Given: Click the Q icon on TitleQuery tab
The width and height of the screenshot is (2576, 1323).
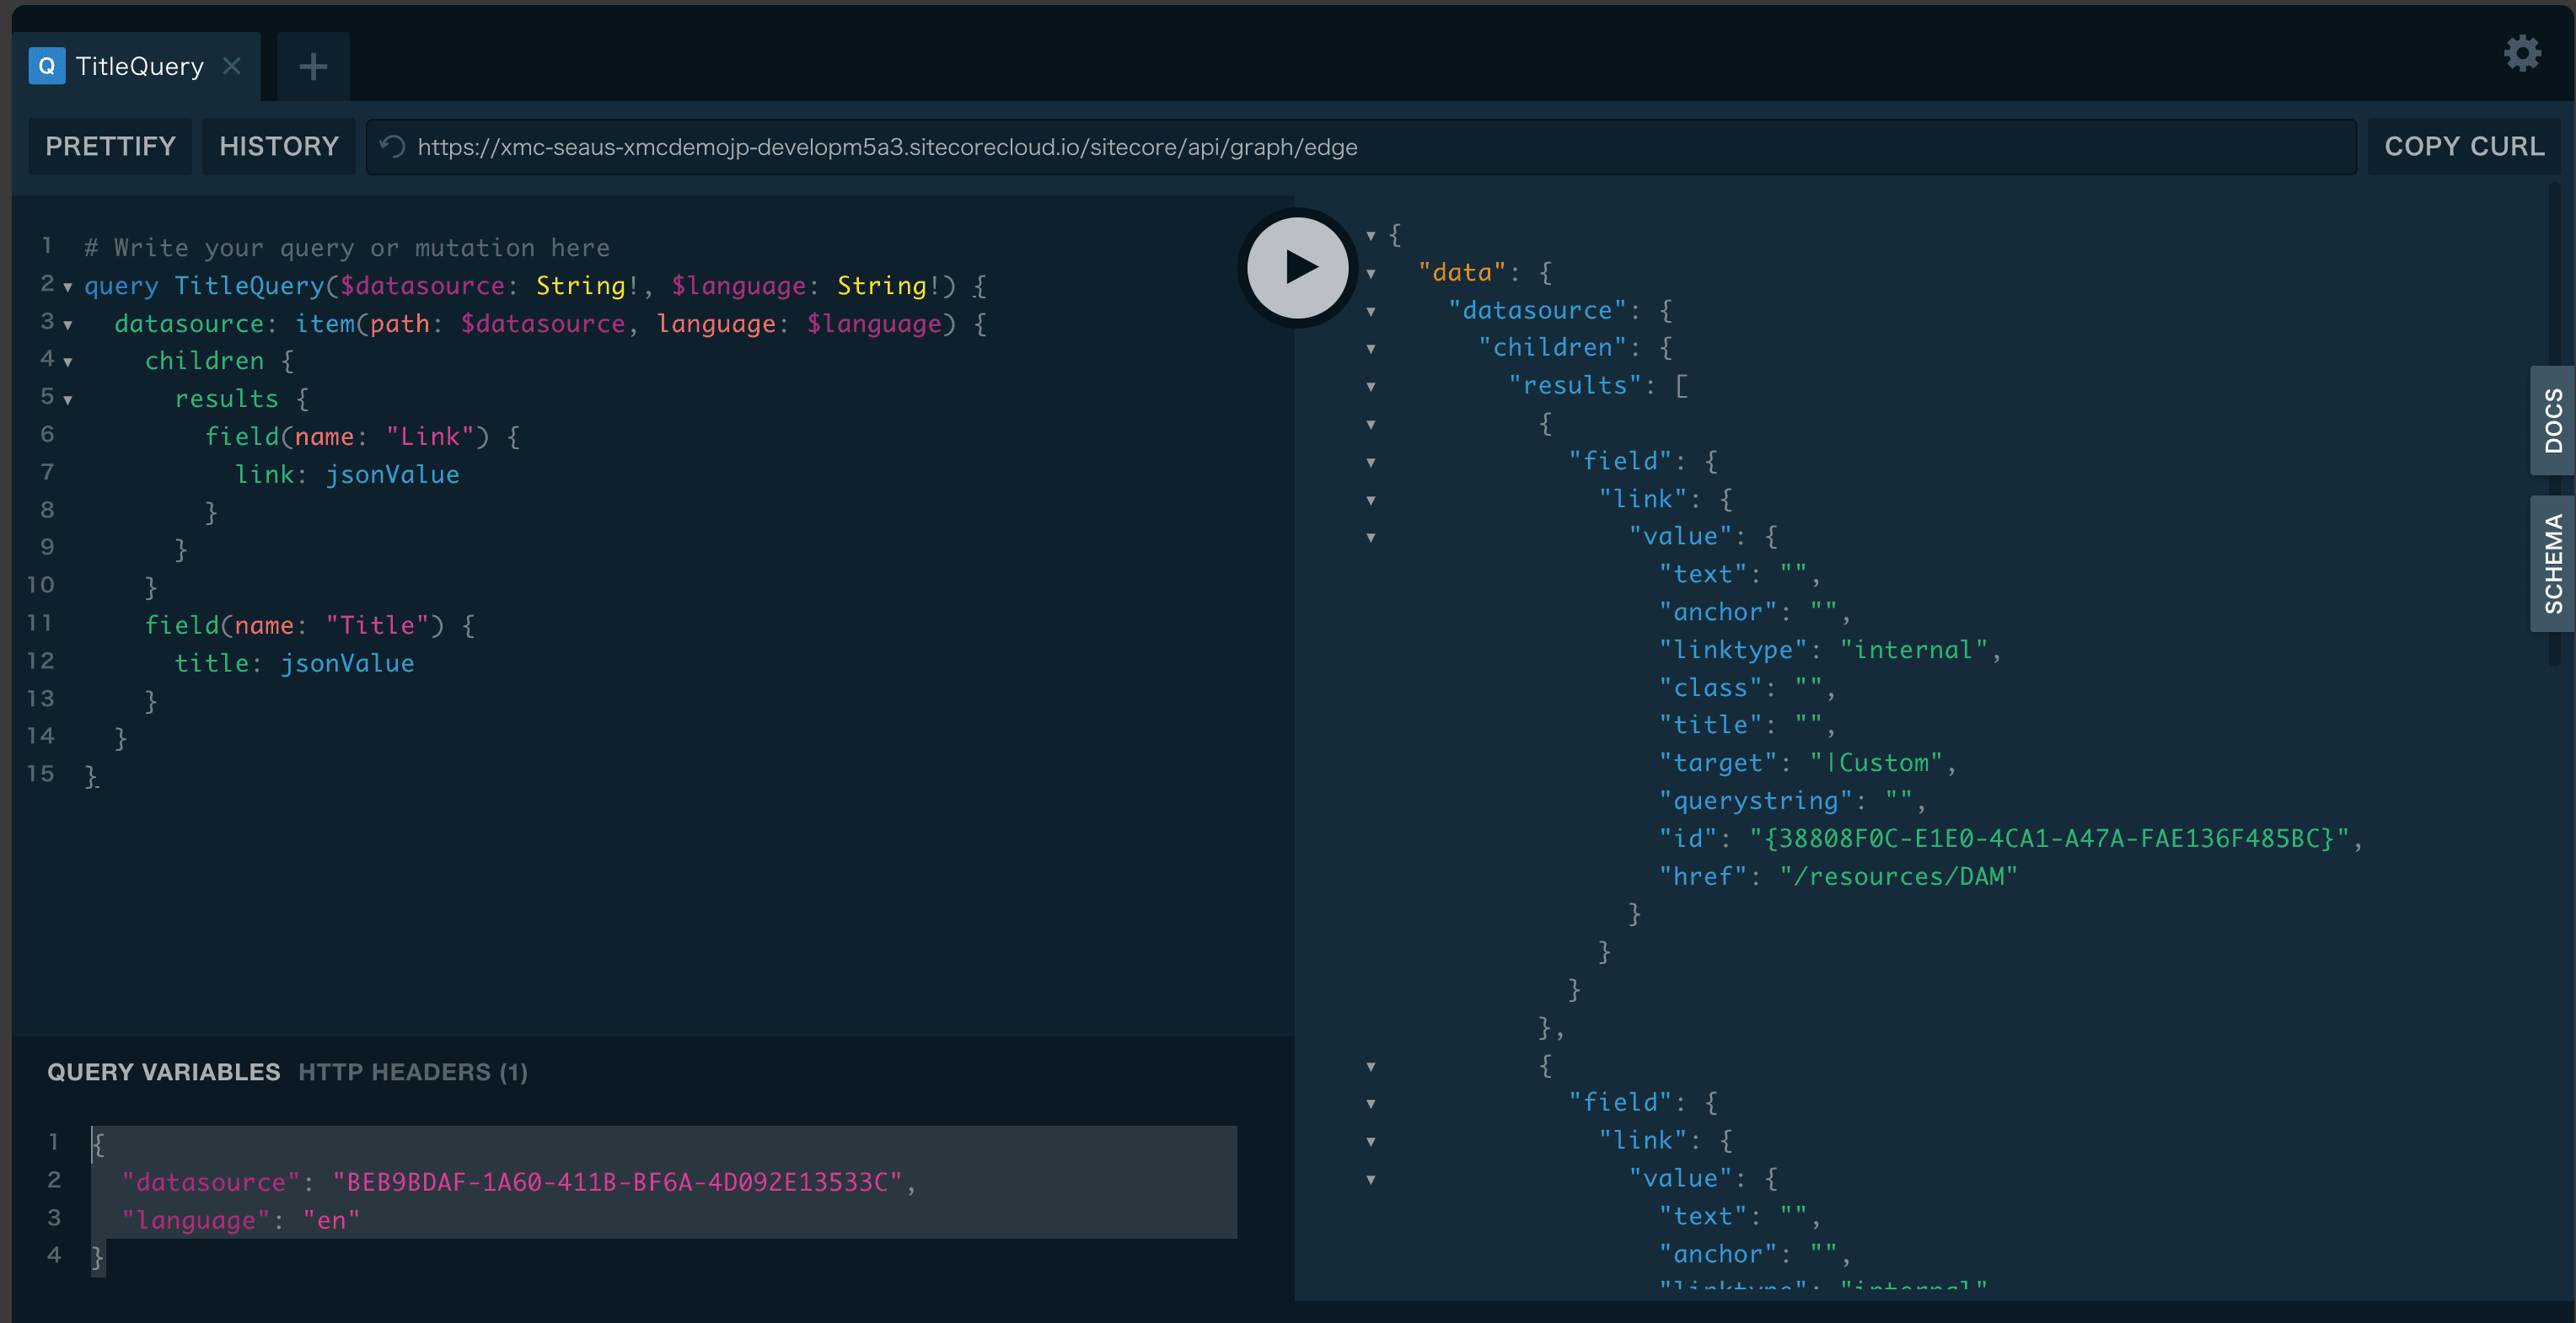Looking at the screenshot, I should coord(46,66).
